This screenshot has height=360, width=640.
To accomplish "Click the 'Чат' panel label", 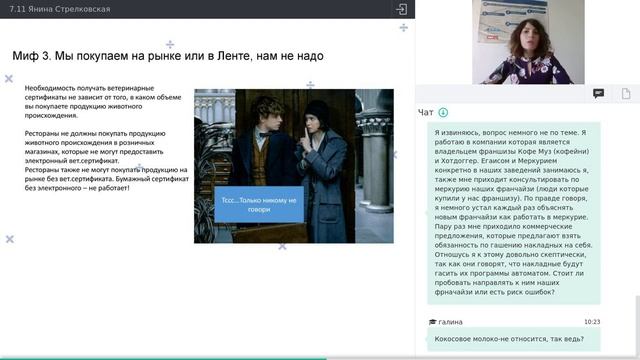I will 425,113.
